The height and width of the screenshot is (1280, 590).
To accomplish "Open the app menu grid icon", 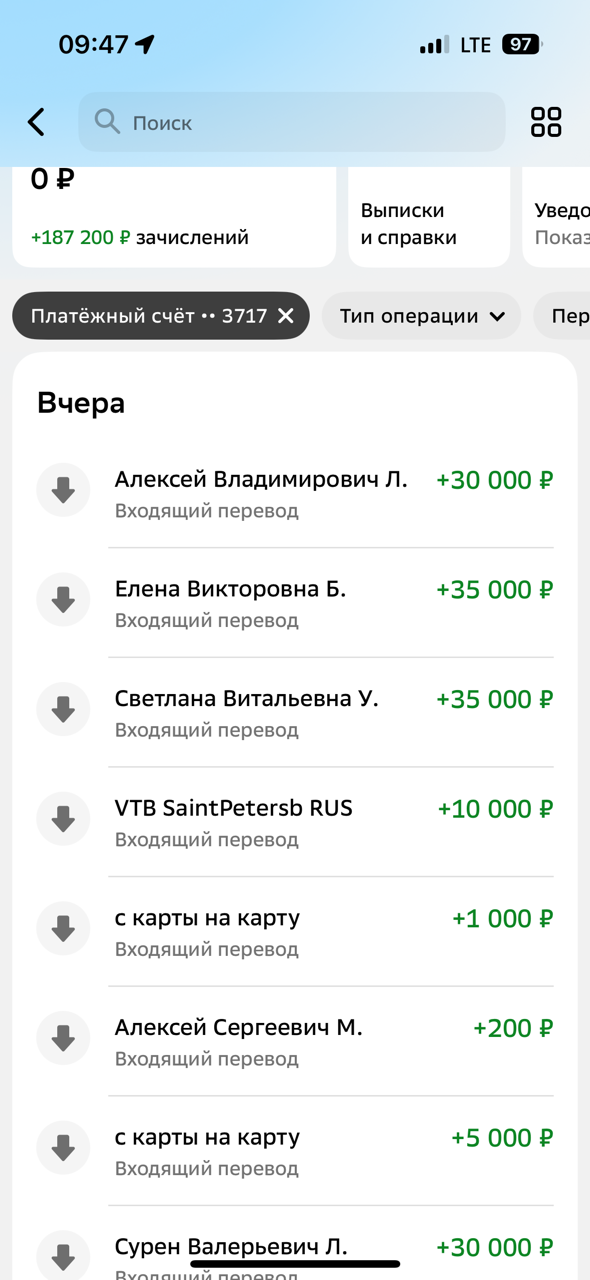I will point(545,122).
